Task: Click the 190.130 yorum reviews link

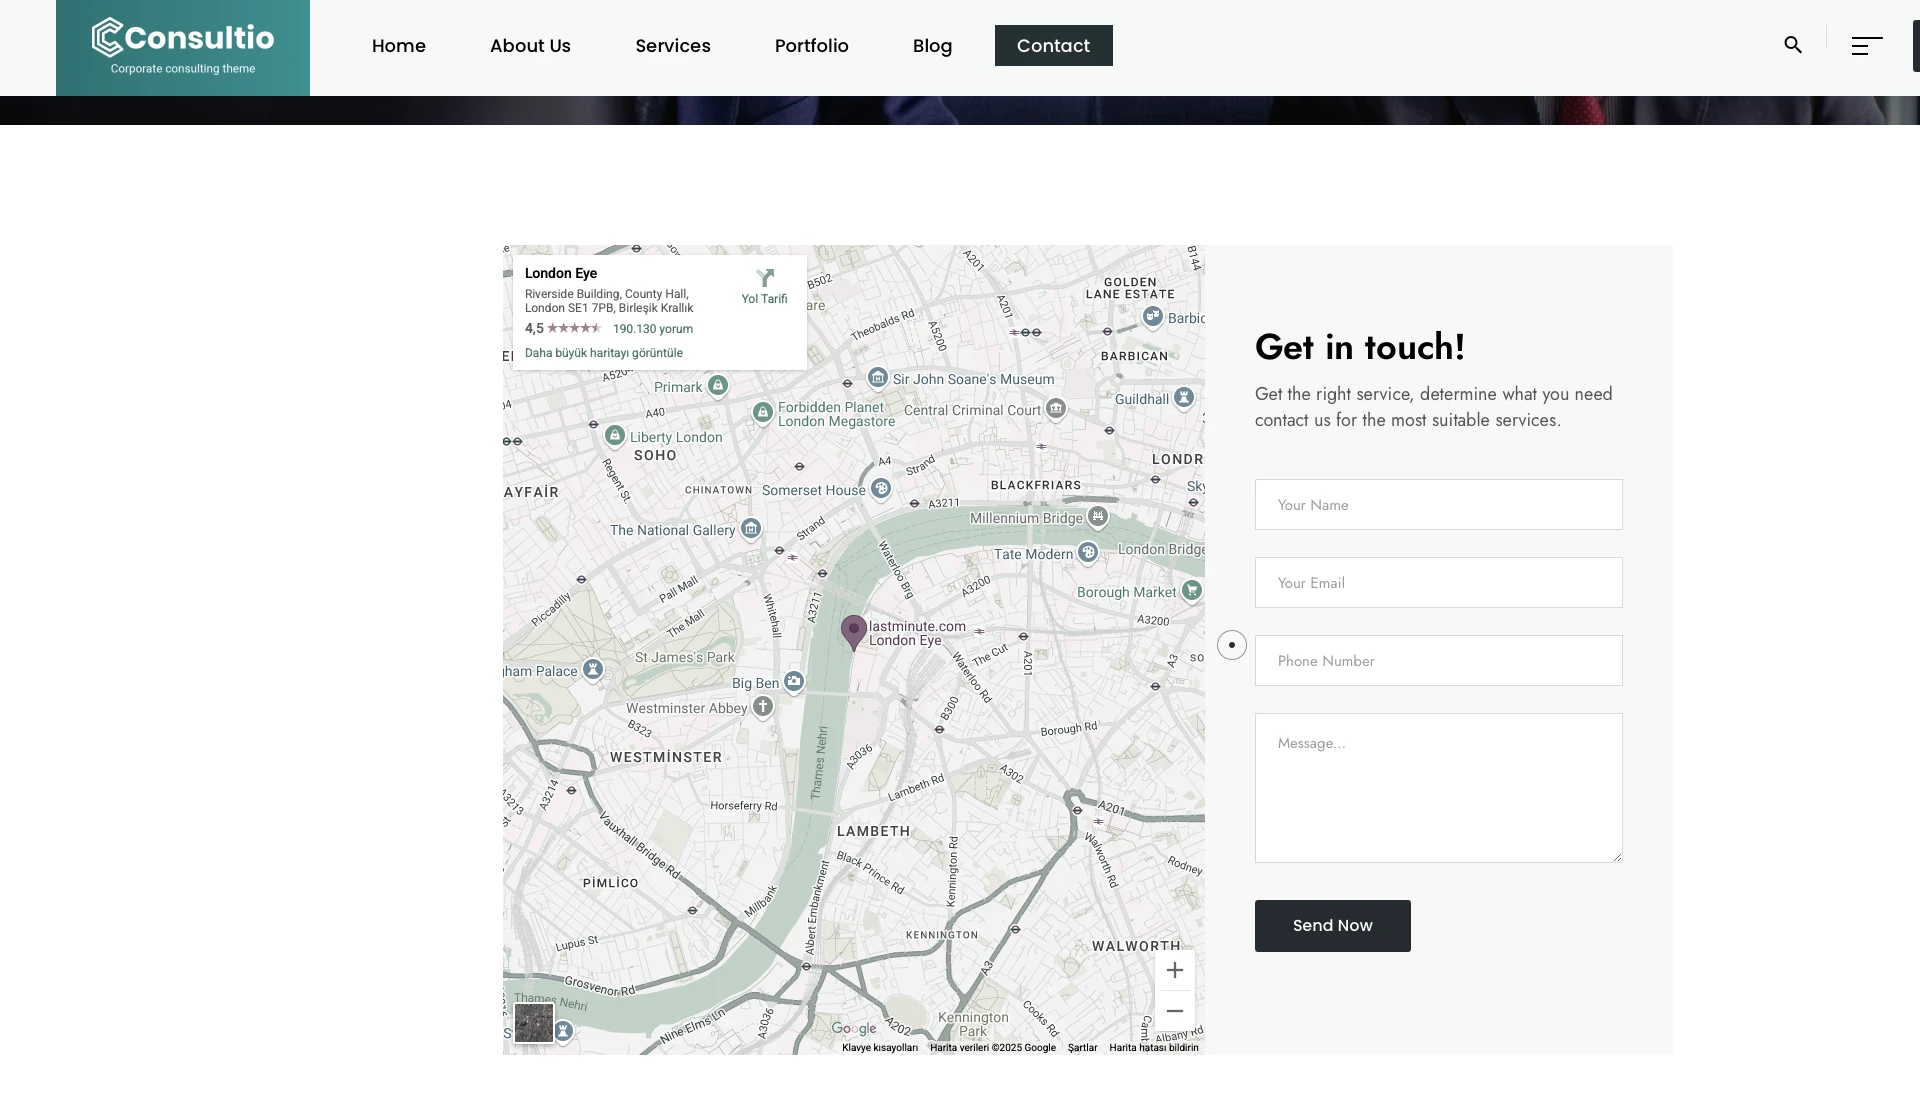Action: pyautogui.click(x=652, y=329)
